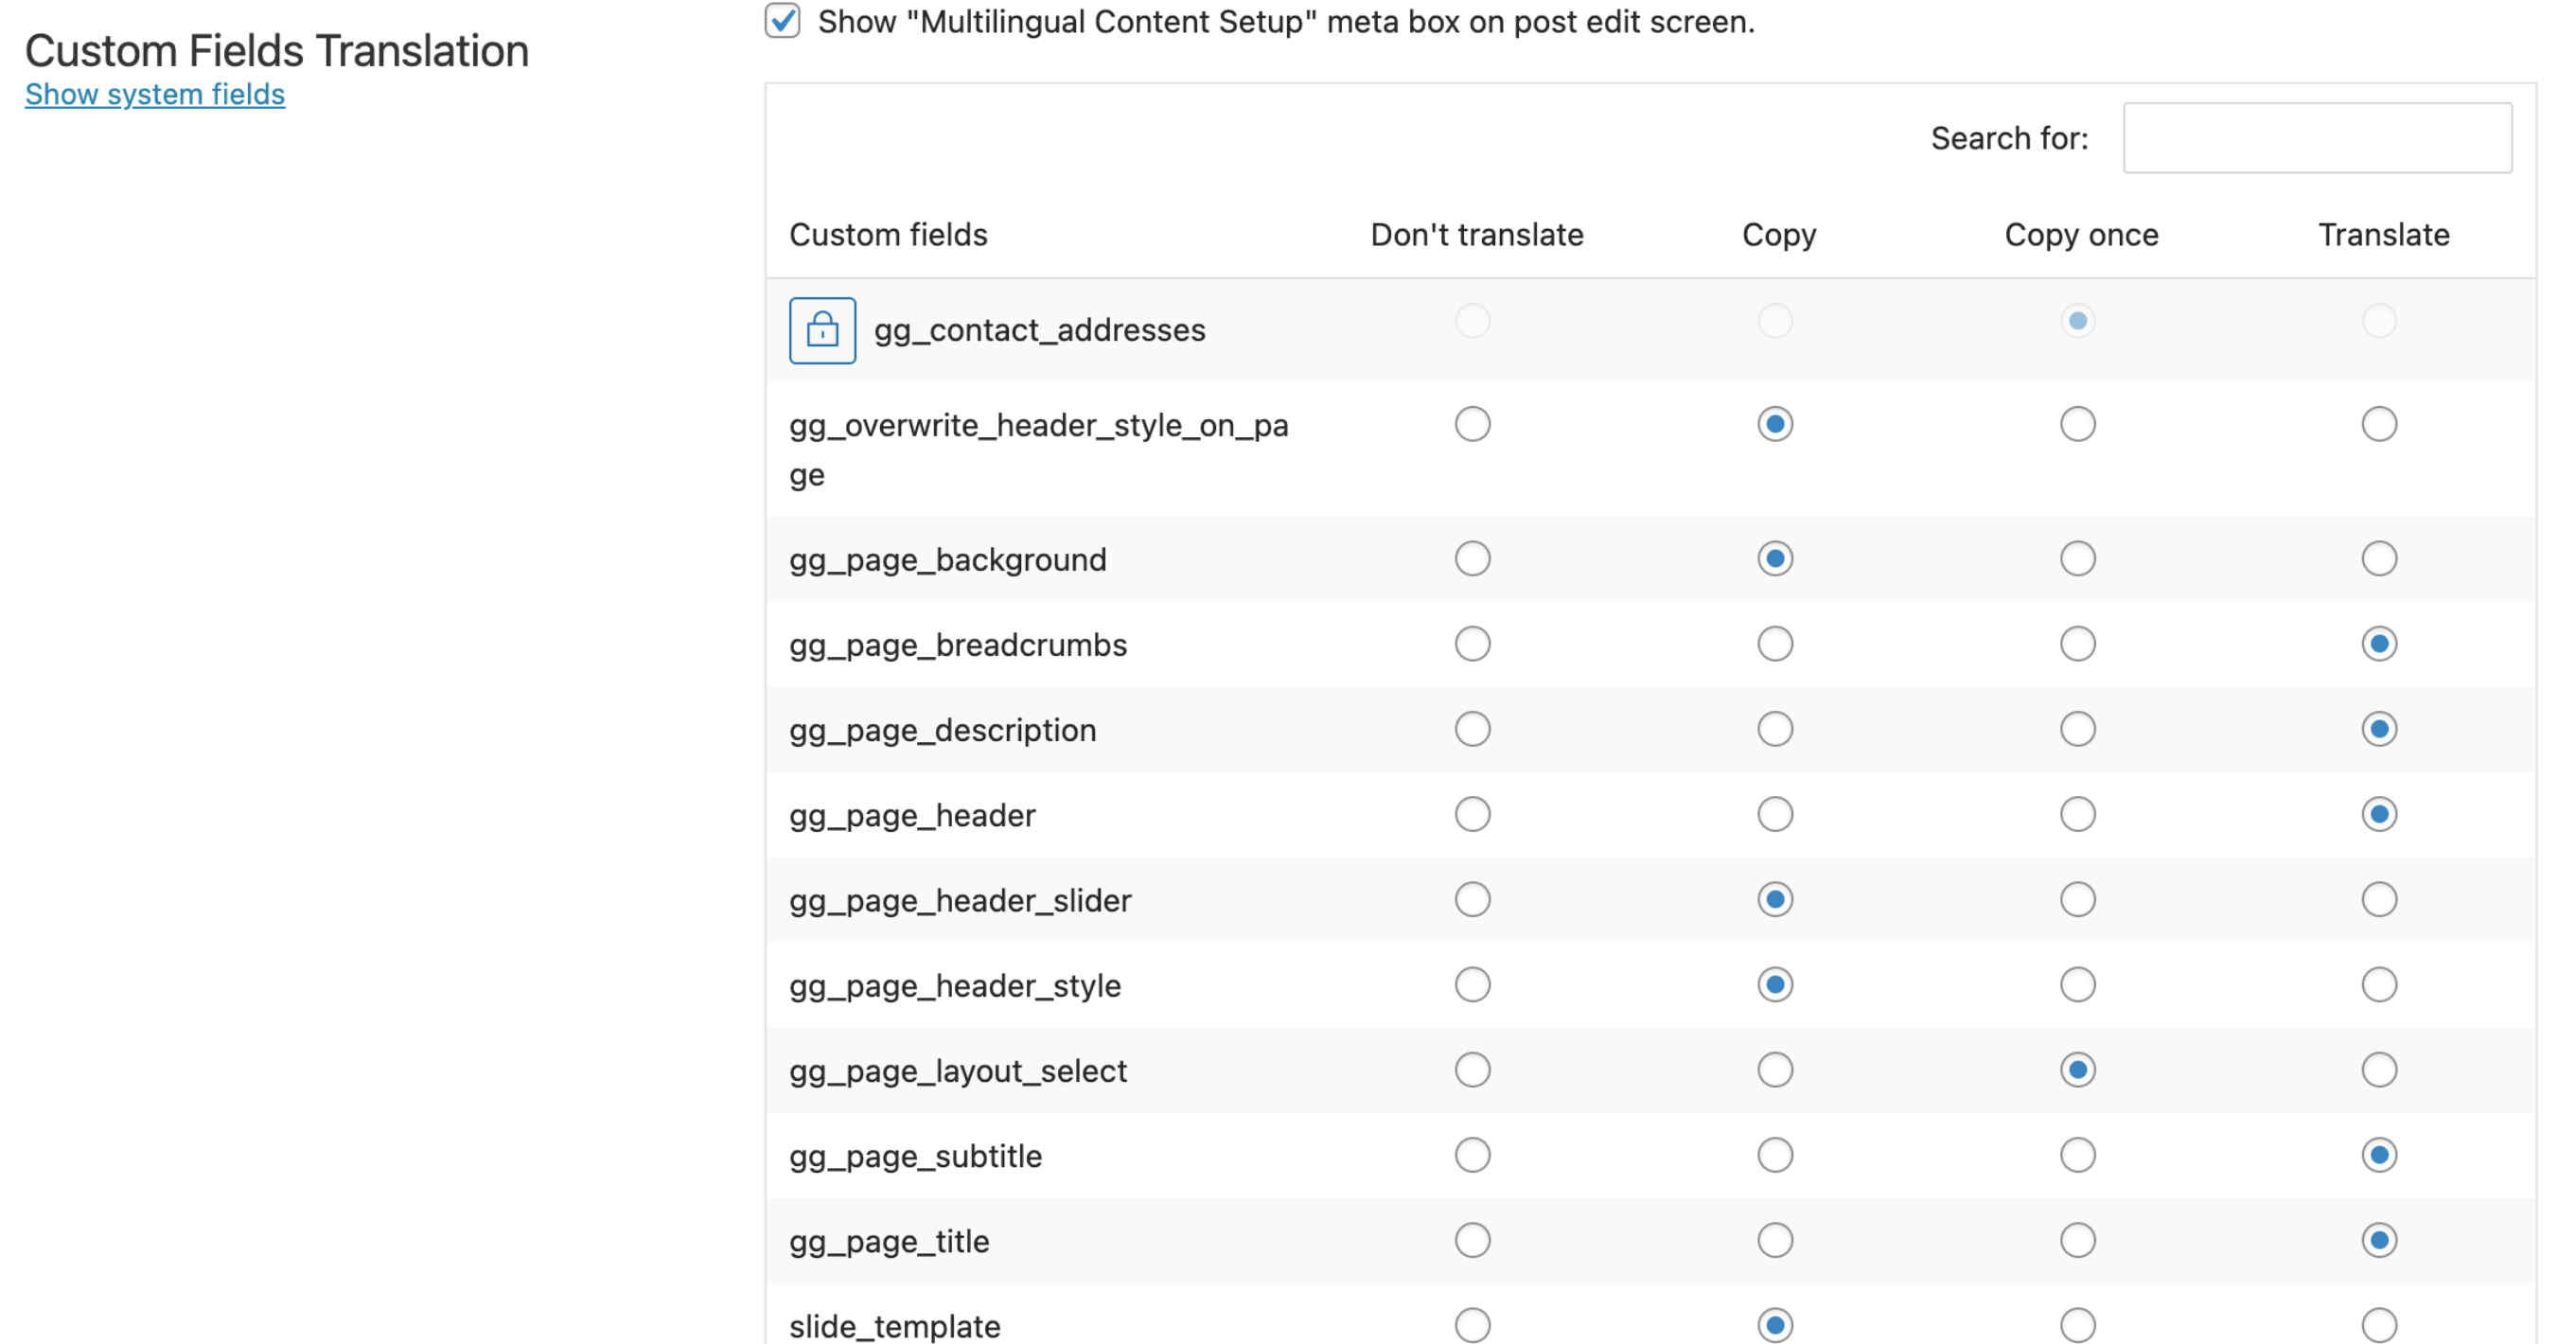
Task: Choose Copy once for gg_overwrite_header_style_on_page
Action: click(2077, 424)
